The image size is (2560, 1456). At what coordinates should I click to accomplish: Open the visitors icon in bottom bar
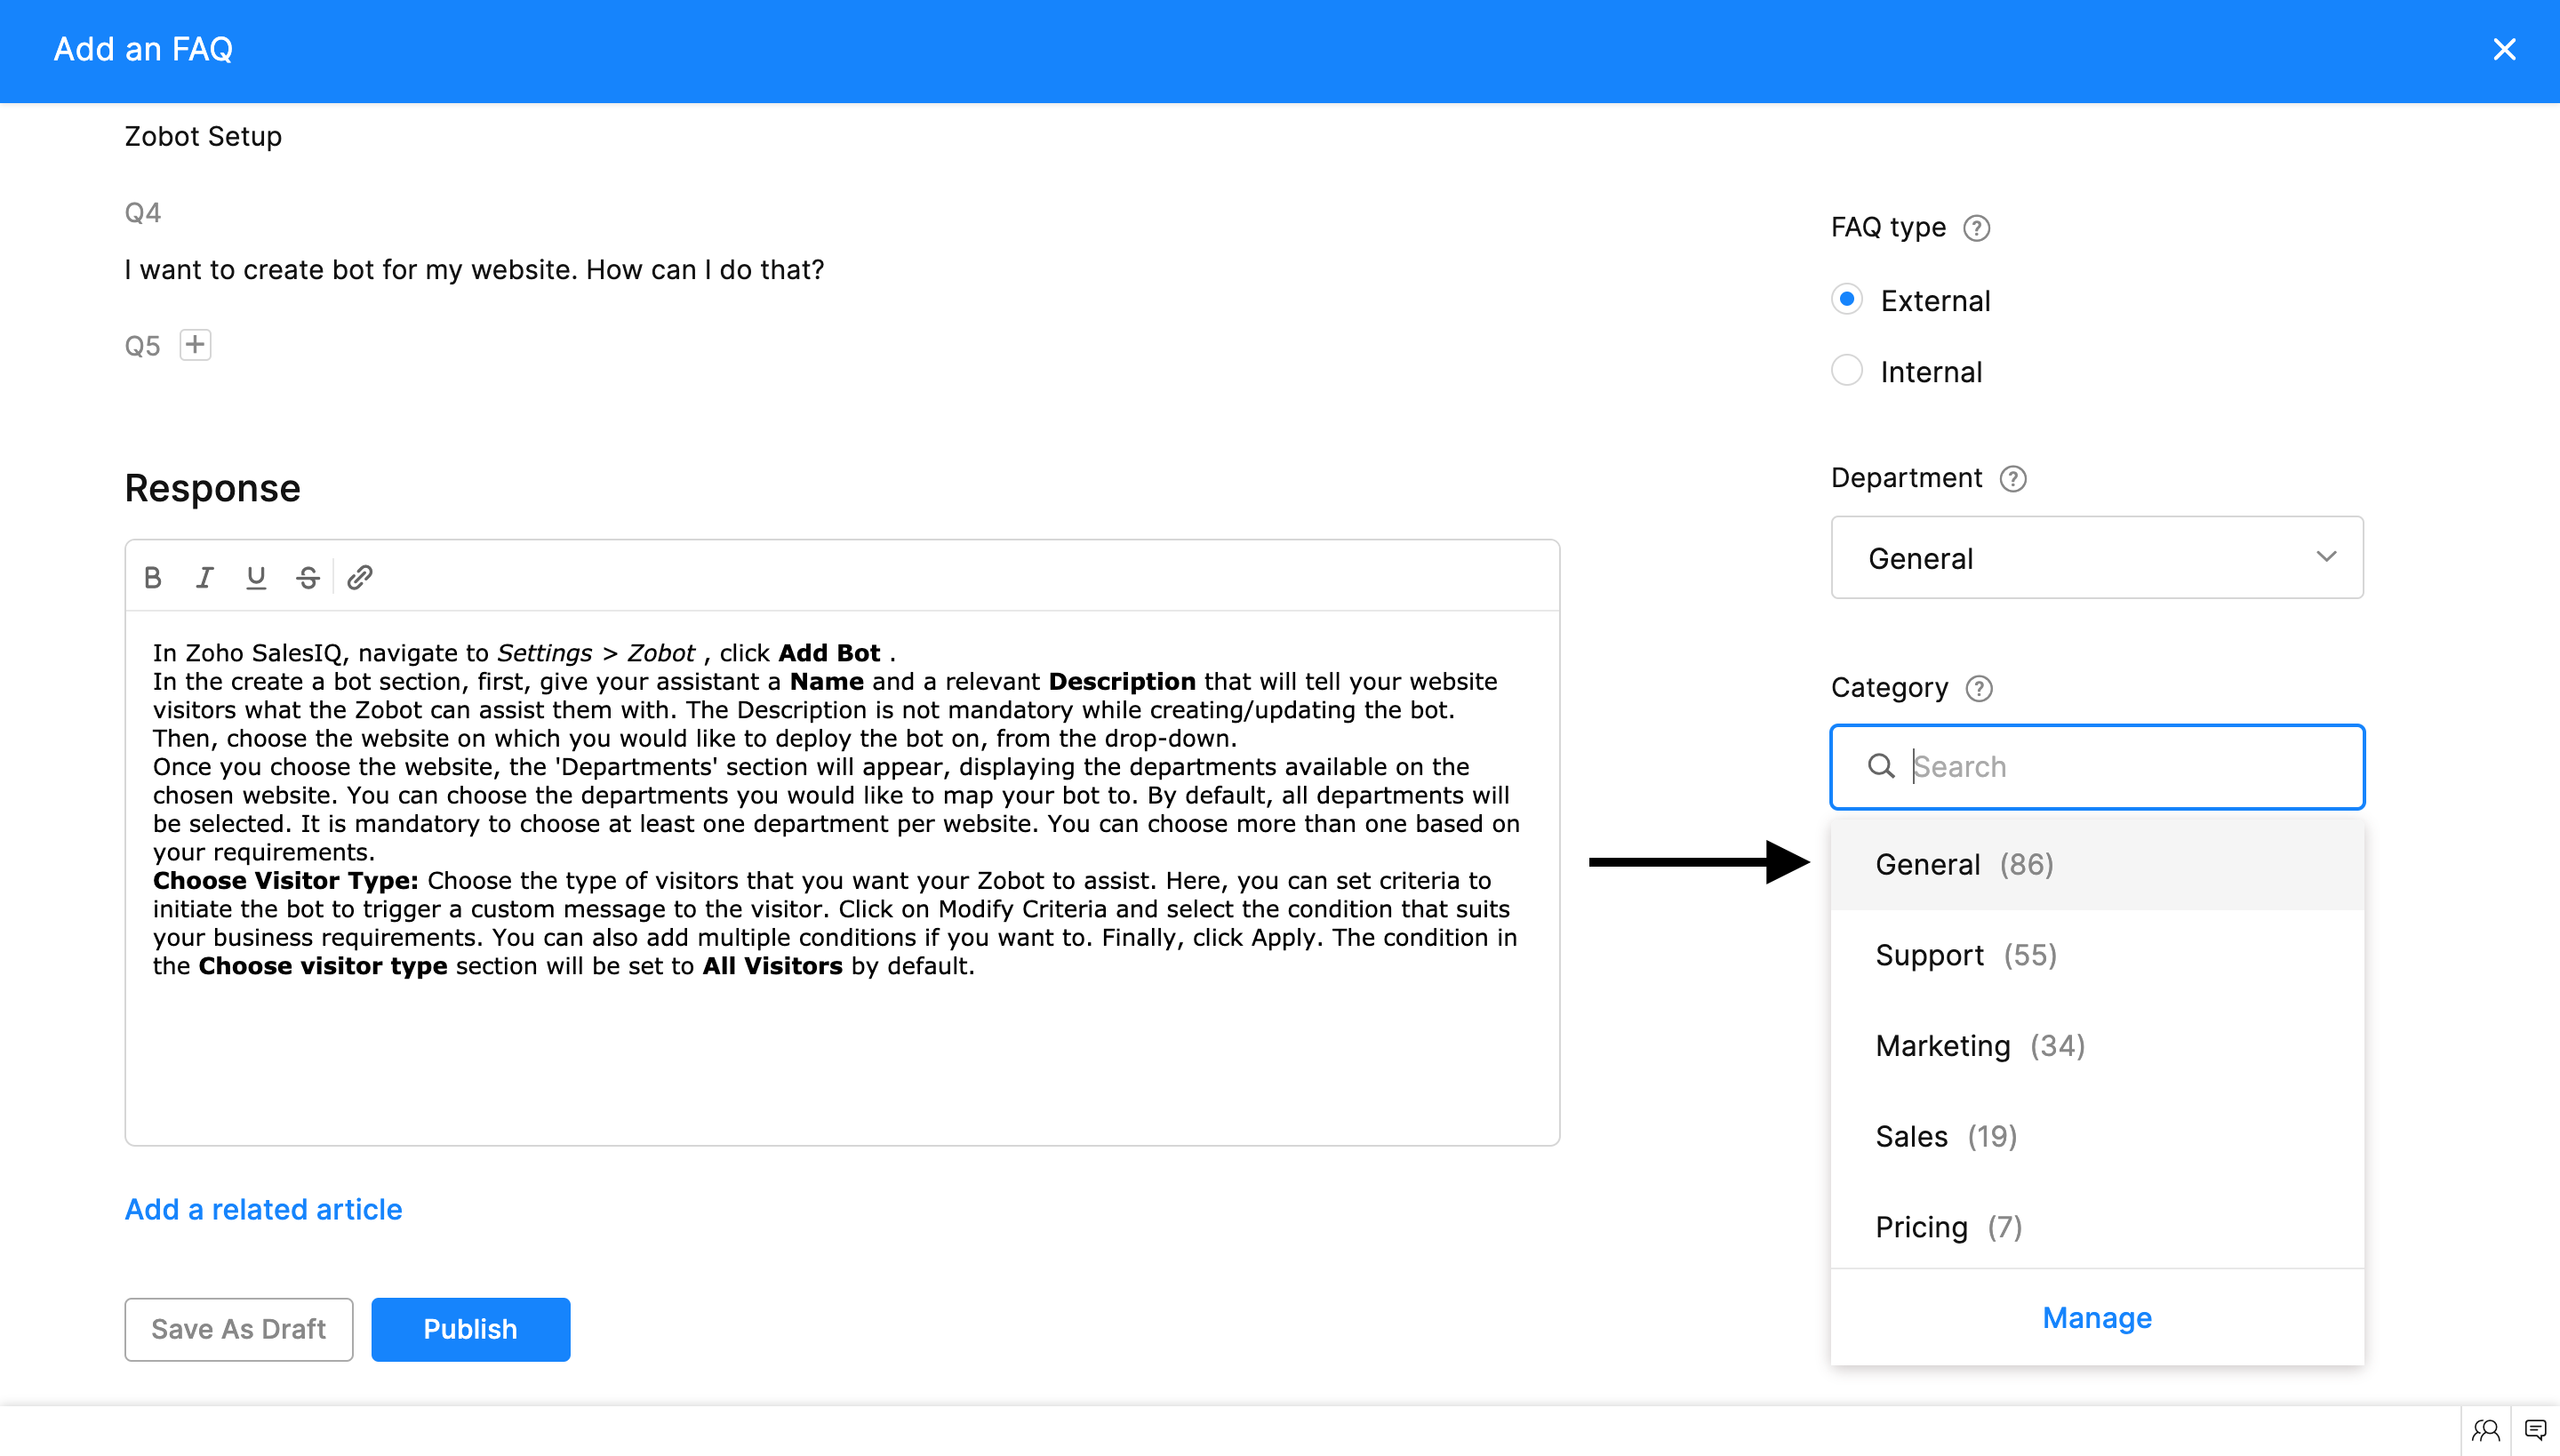[x=2485, y=1429]
